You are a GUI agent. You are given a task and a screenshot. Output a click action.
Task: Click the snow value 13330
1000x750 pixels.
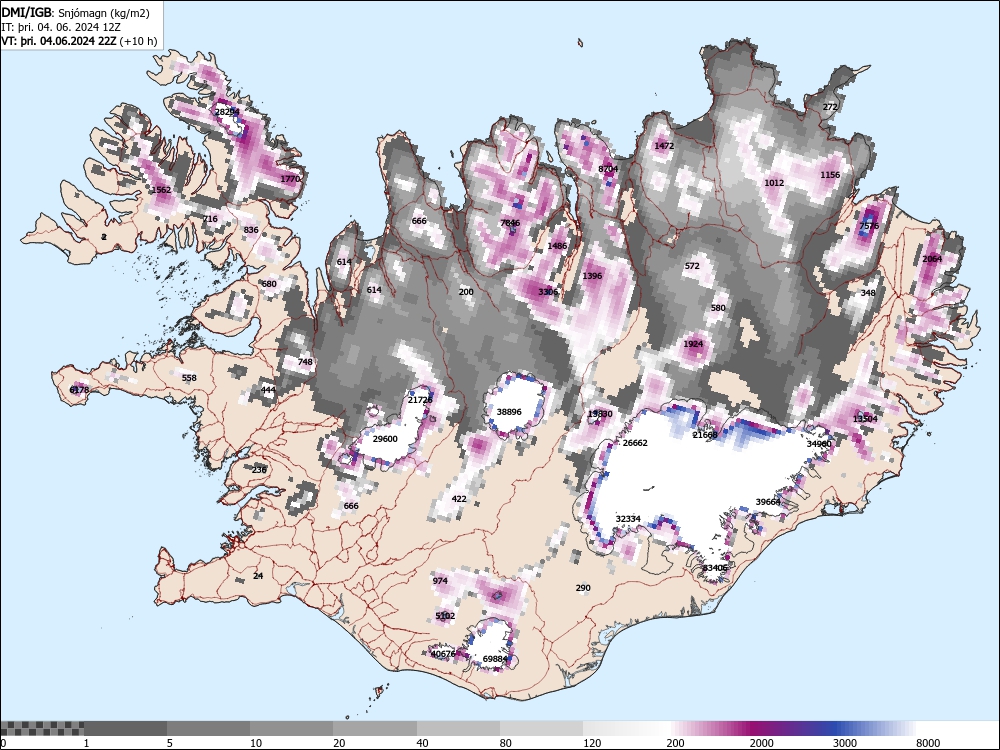coord(600,415)
